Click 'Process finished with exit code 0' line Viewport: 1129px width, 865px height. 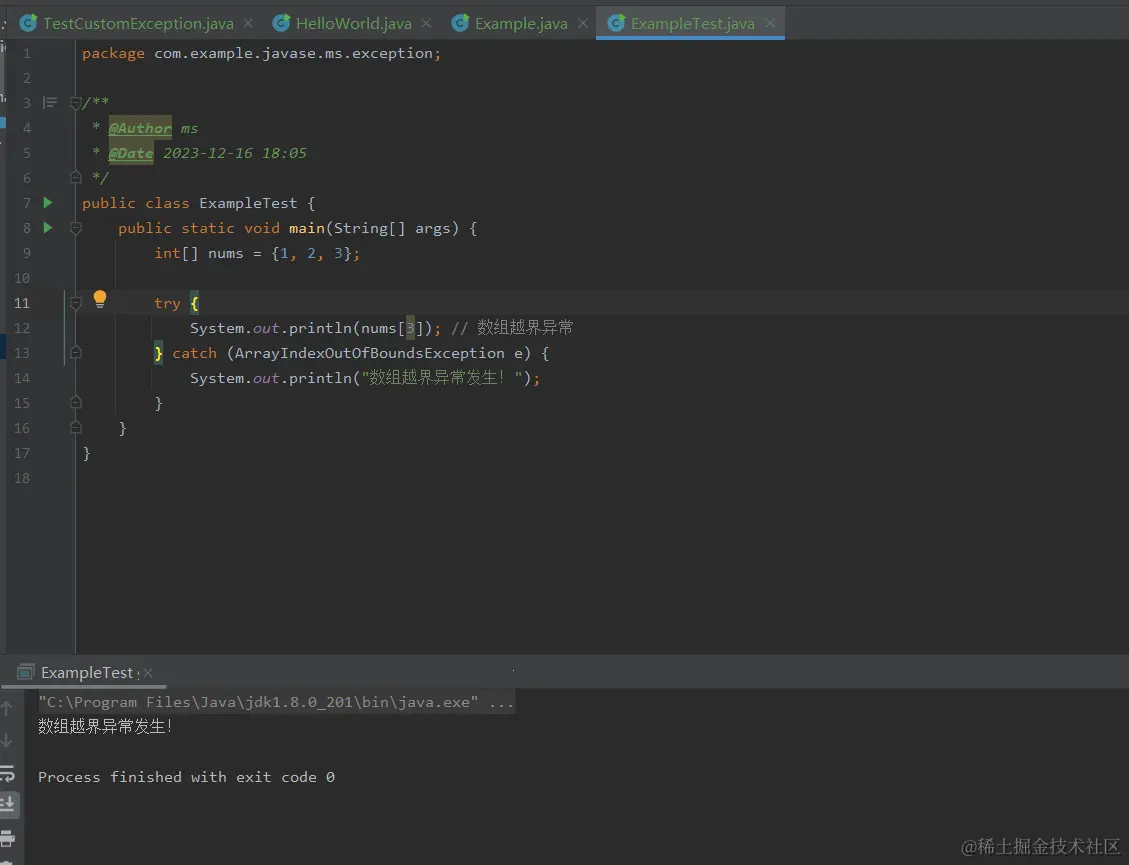coord(186,776)
